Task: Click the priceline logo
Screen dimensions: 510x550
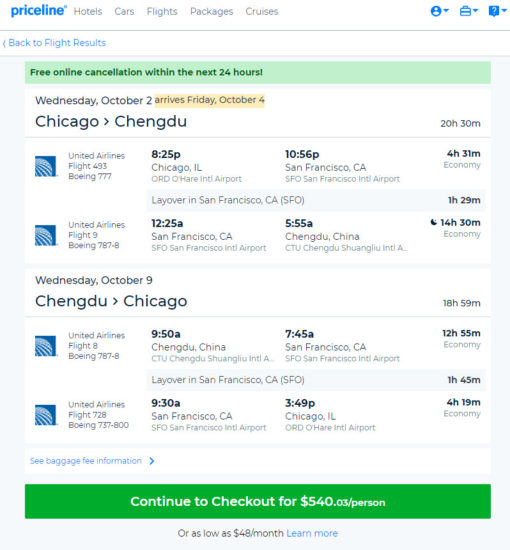Action: (39, 11)
